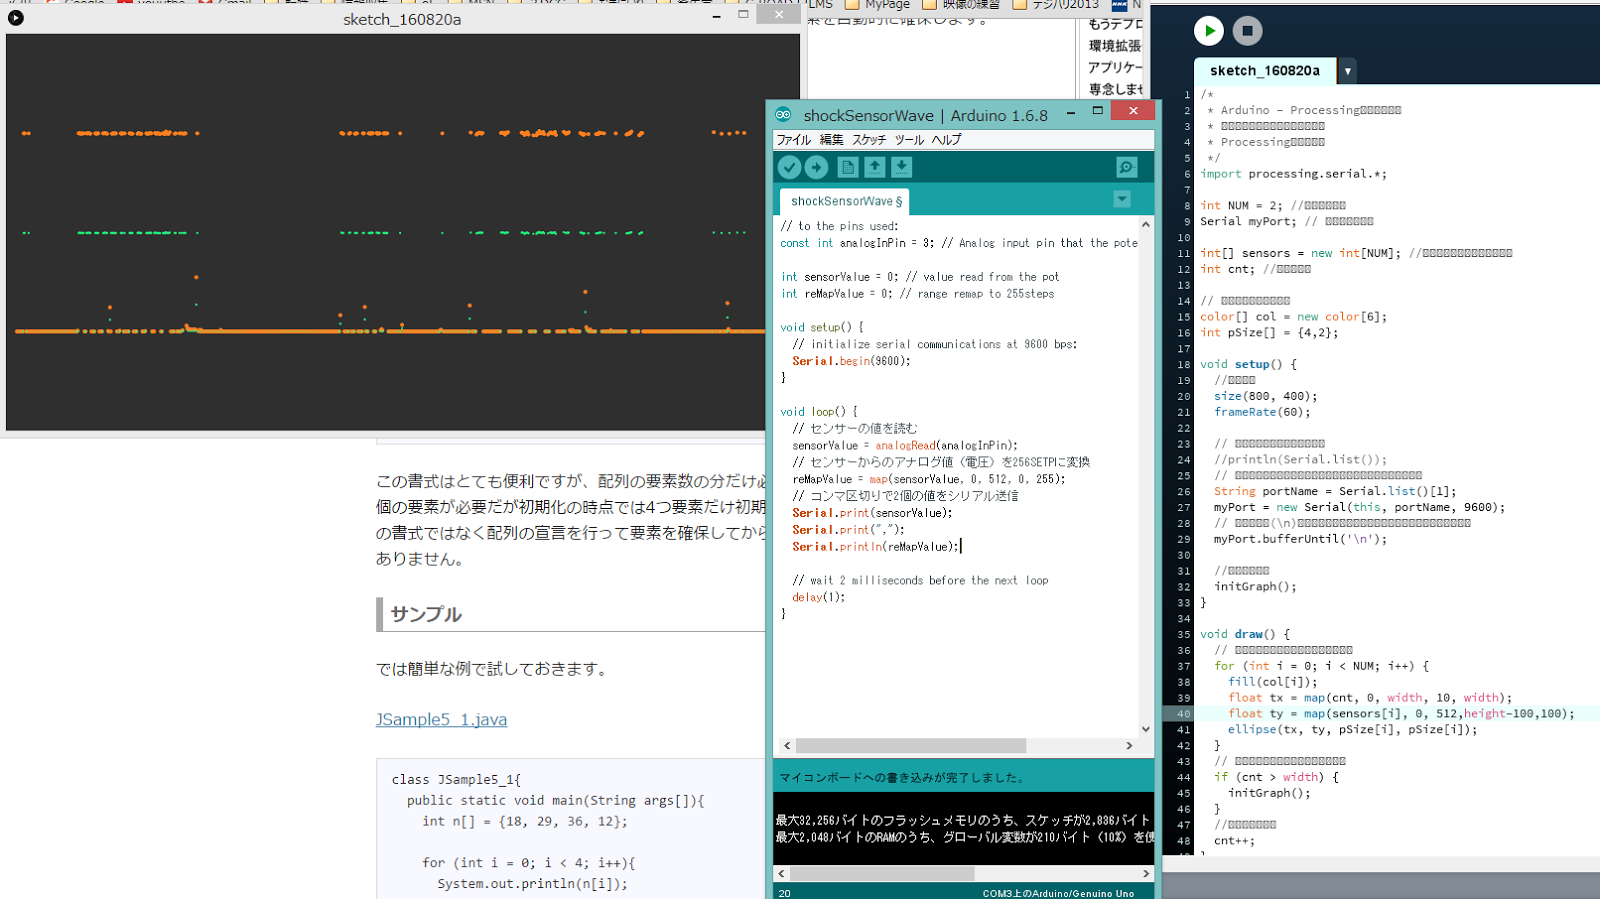Click right arrow of console horizontal scrollbar
This screenshot has width=1600, height=899.
click(x=1146, y=874)
